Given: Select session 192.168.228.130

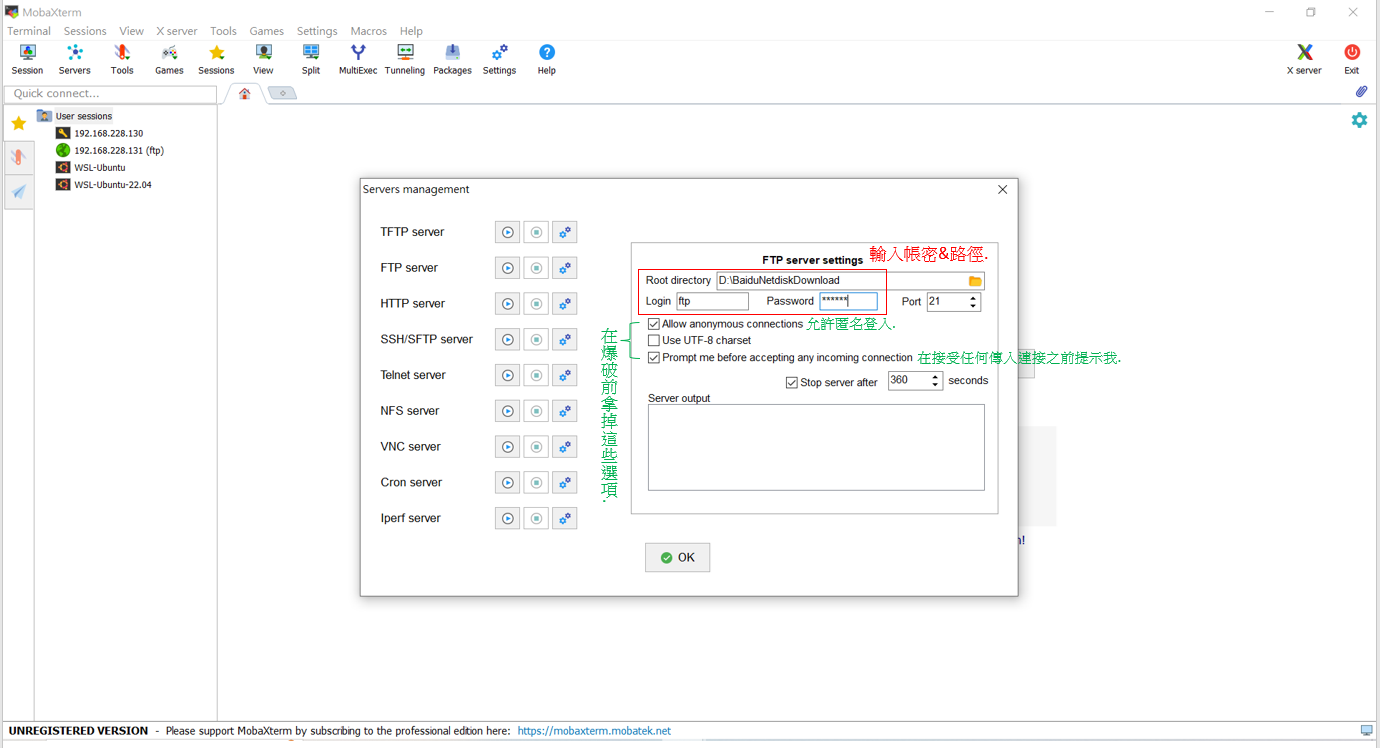Looking at the screenshot, I should (x=108, y=133).
